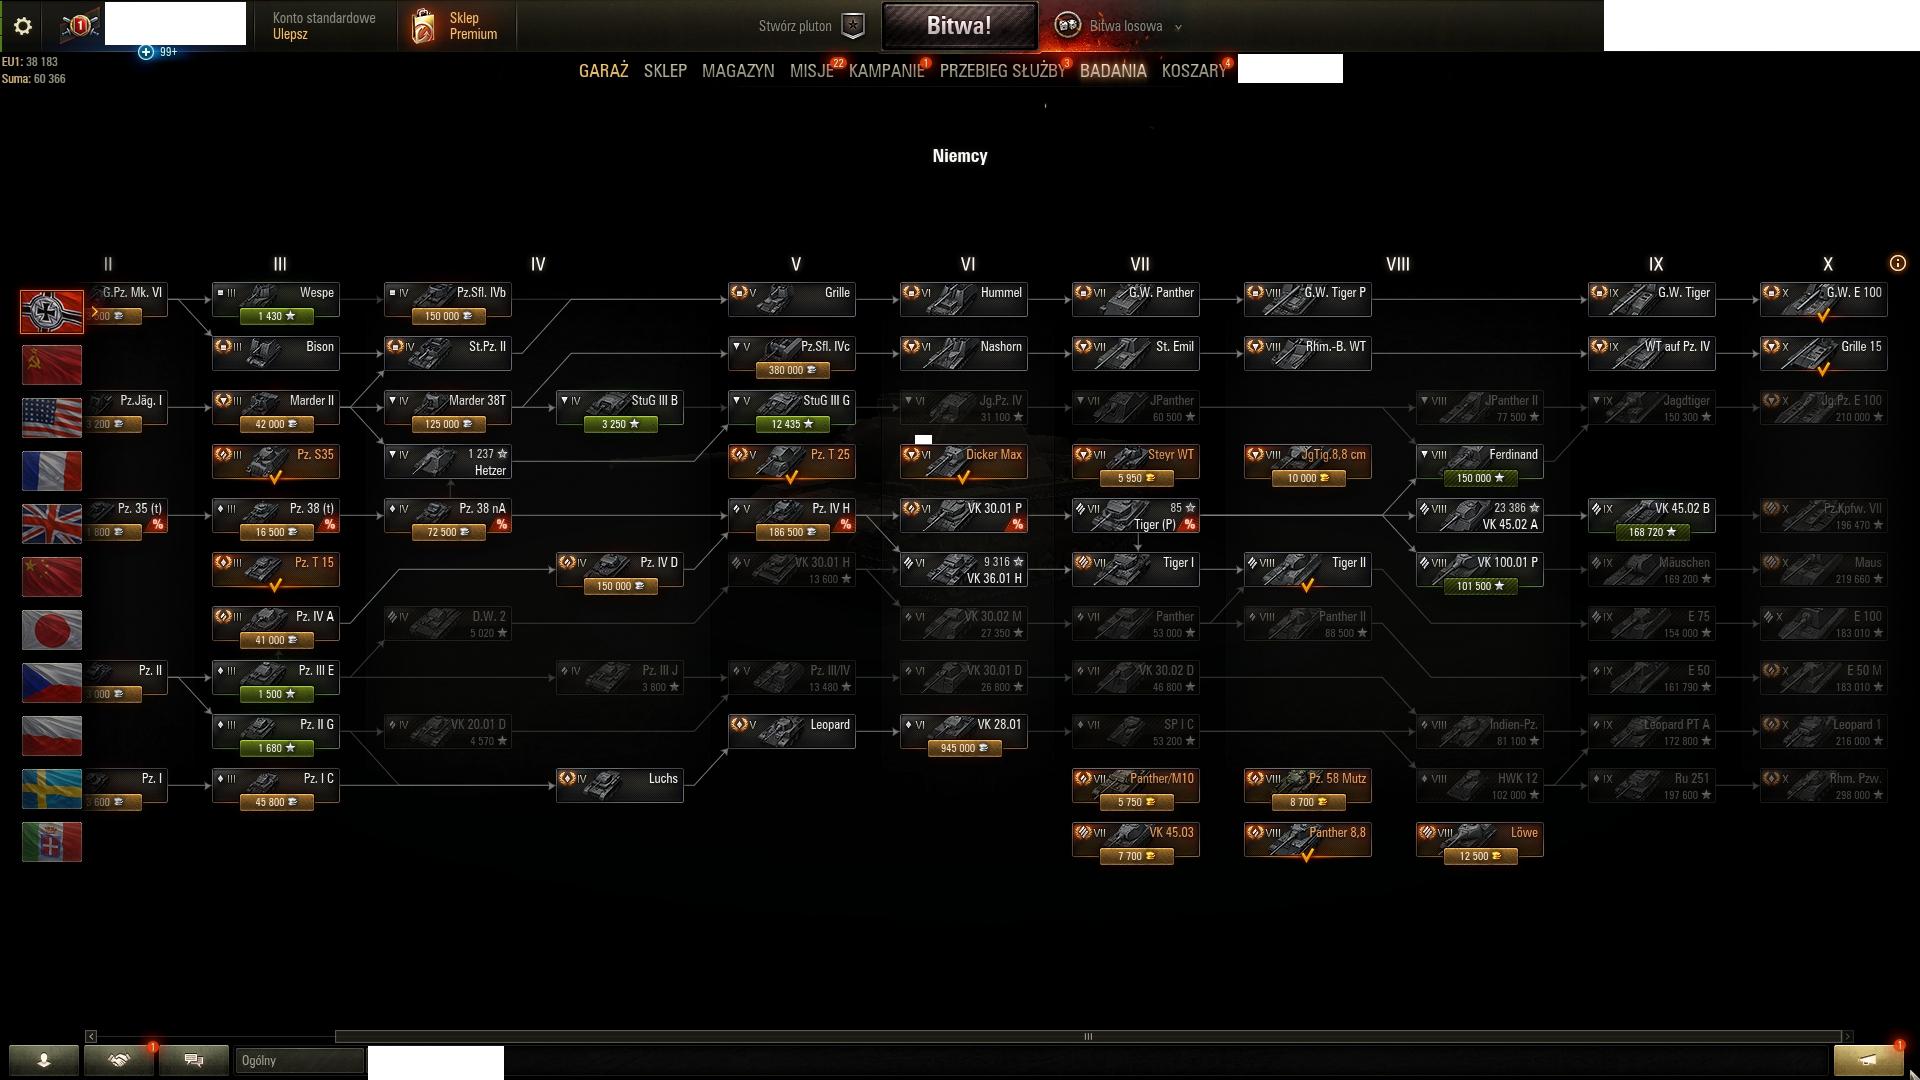1920x1080 pixels.
Task: Click the 12 500 gold price under Löwe
Action: [x=1480, y=856]
